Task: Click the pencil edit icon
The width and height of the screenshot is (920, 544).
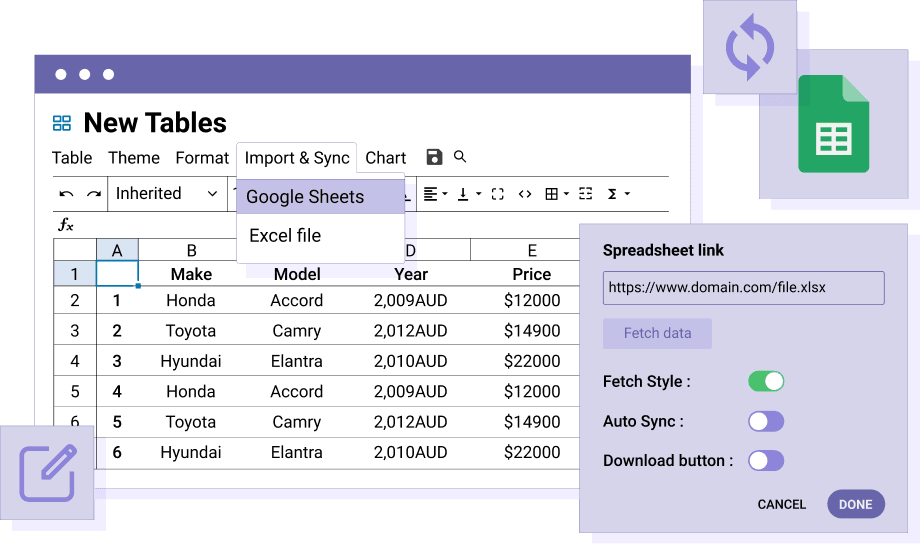Action: pyautogui.click(x=48, y=473)
